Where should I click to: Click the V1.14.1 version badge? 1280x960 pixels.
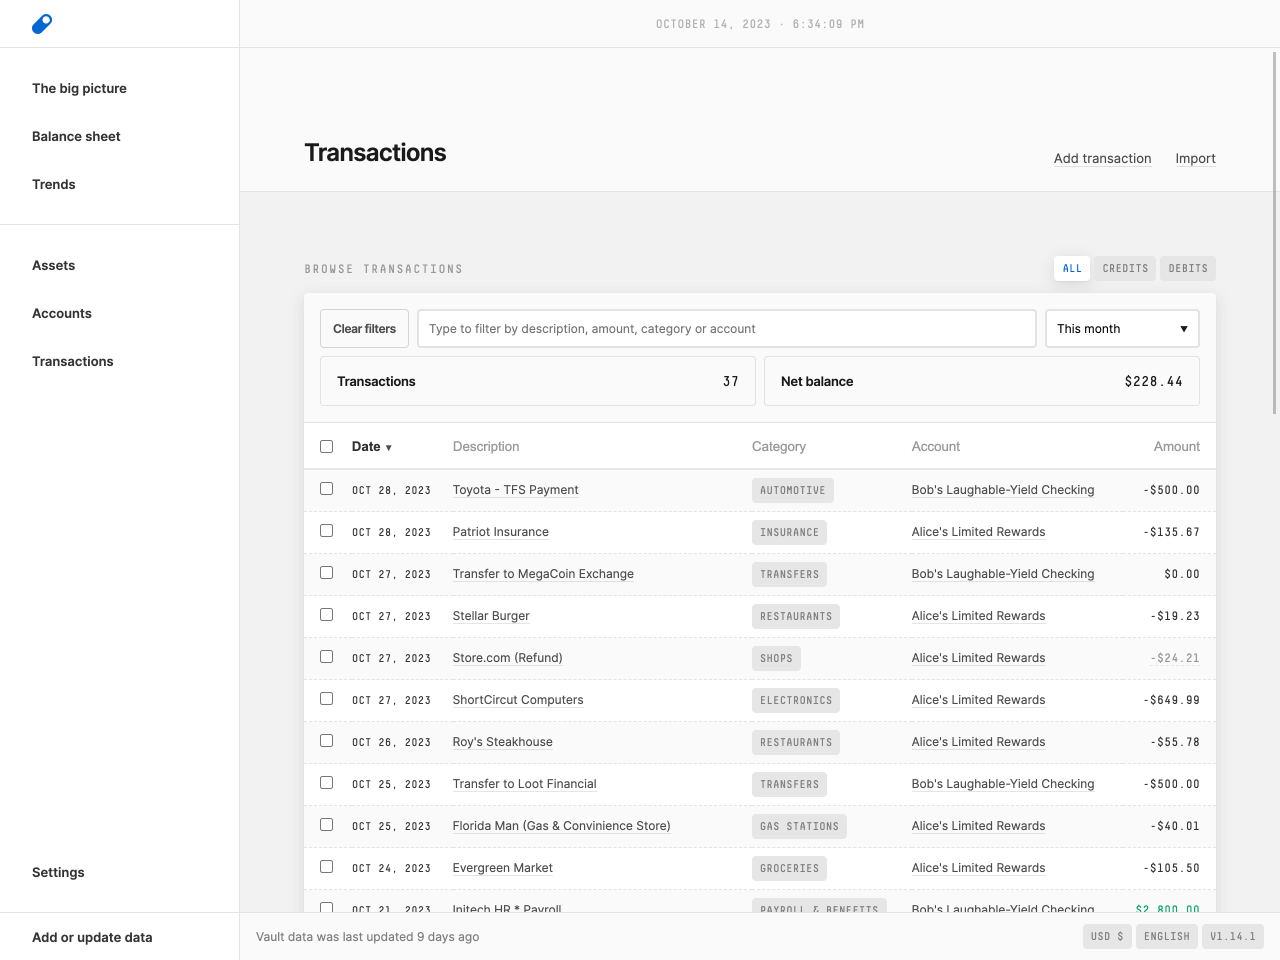point(1233,937)
